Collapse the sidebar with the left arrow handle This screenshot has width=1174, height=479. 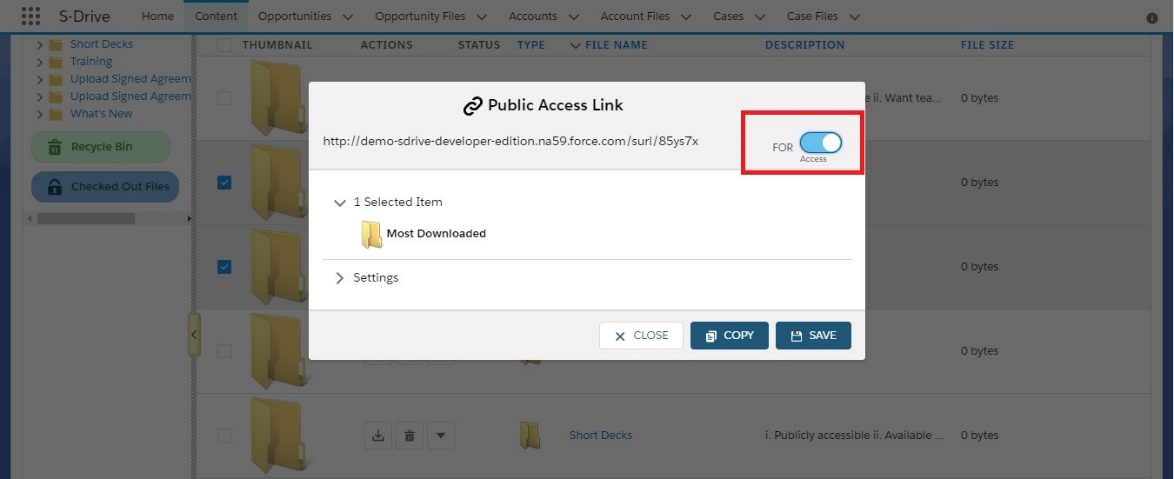194,335
